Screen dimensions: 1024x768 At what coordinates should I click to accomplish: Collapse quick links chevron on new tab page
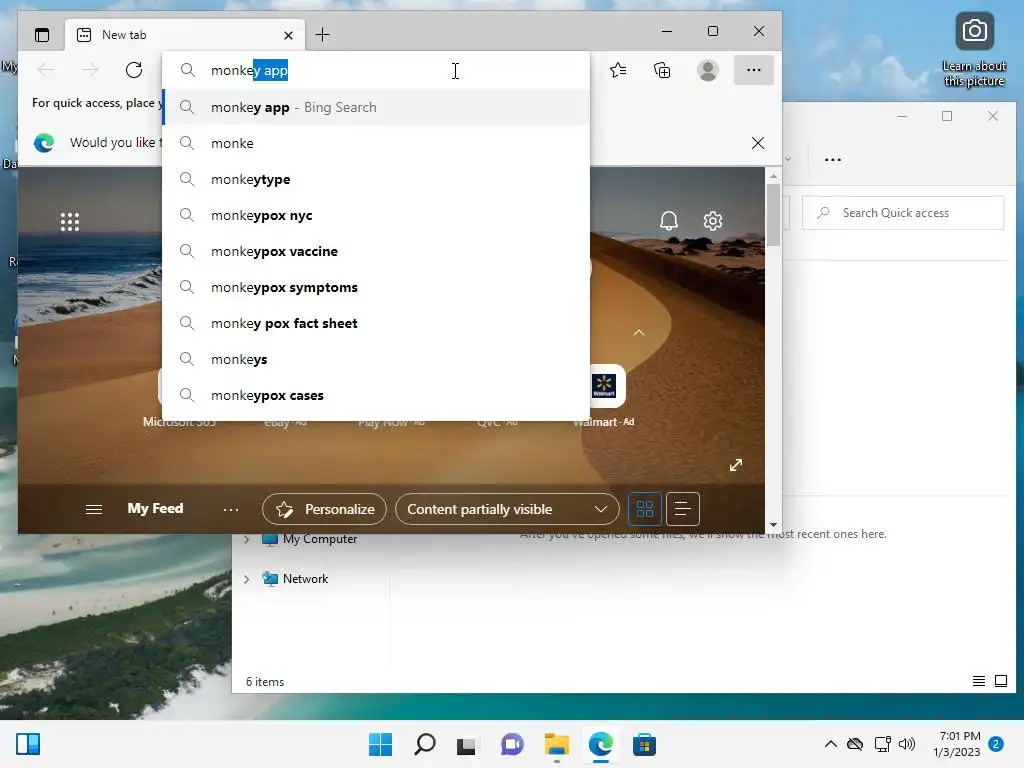639,332
